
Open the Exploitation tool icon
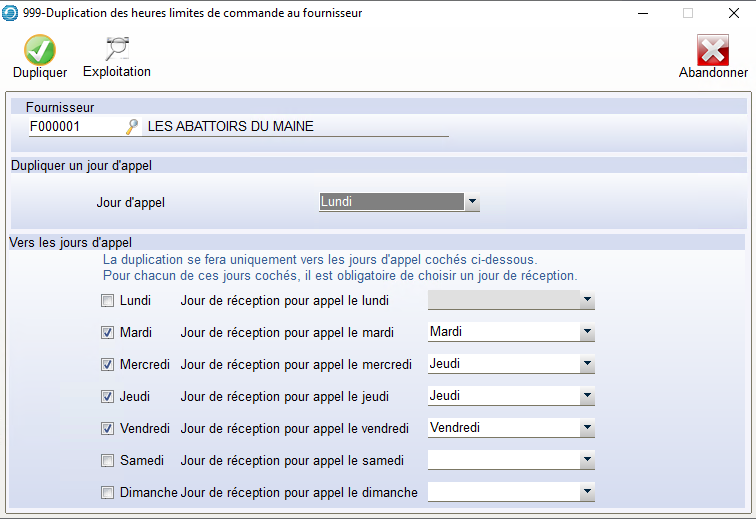(117, 49)
